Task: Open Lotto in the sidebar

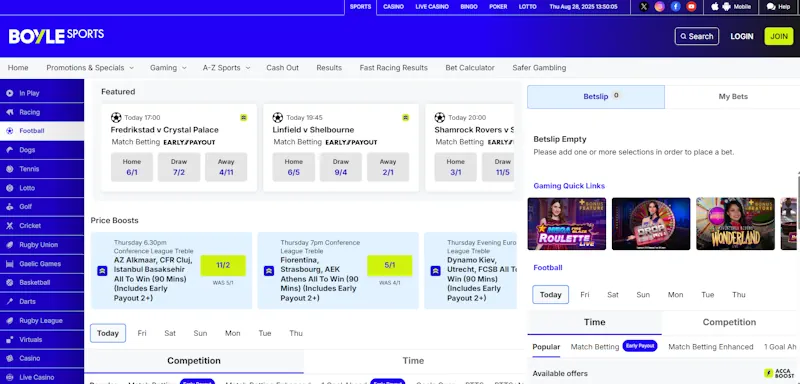Action: [42, 188]
